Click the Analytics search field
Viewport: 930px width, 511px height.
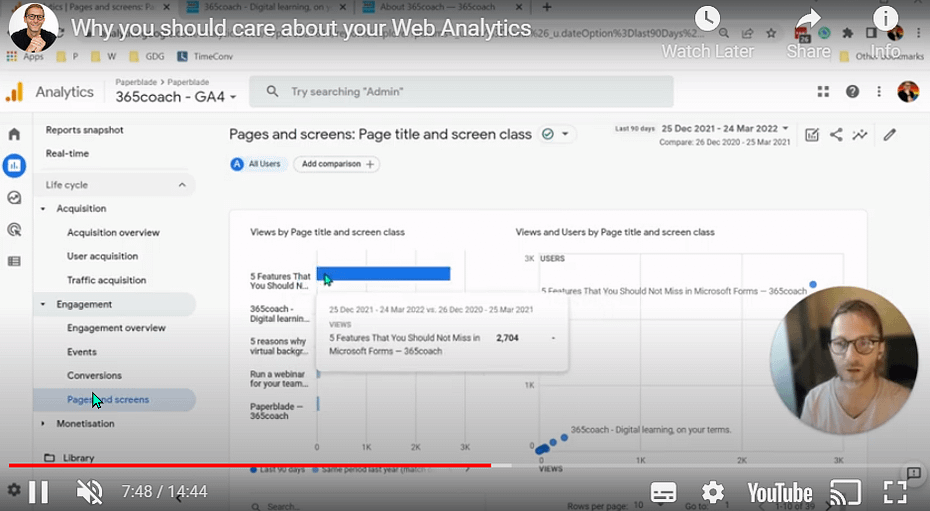point(461,91)
